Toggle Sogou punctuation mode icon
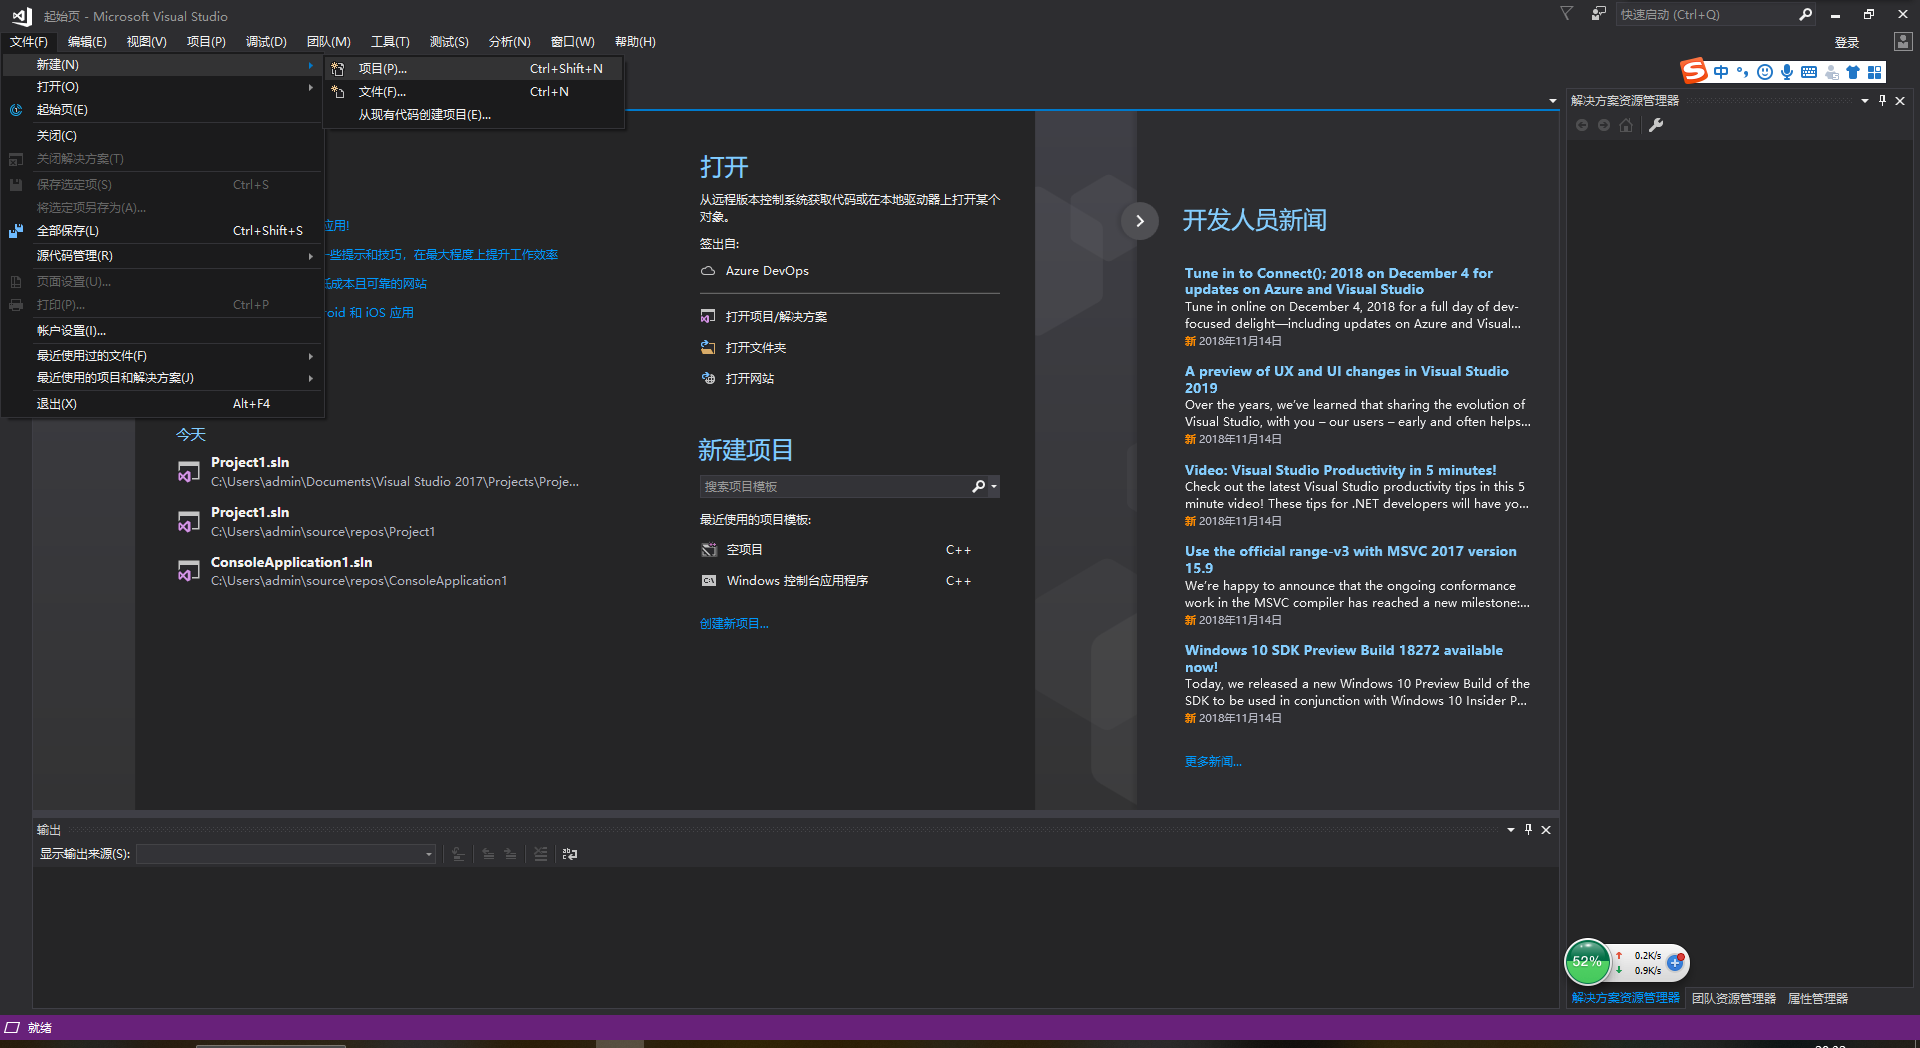Screen dimensions: 1920x1048 [x=1743, y=72]
